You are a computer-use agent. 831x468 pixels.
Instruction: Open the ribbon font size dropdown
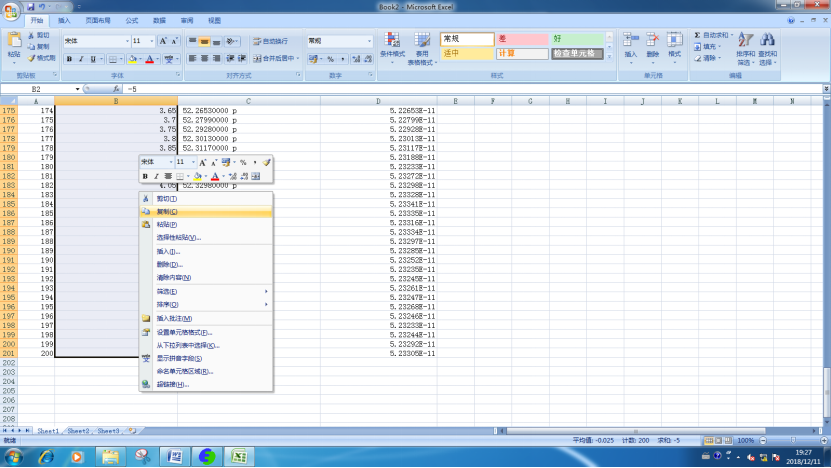click(152, 41)
